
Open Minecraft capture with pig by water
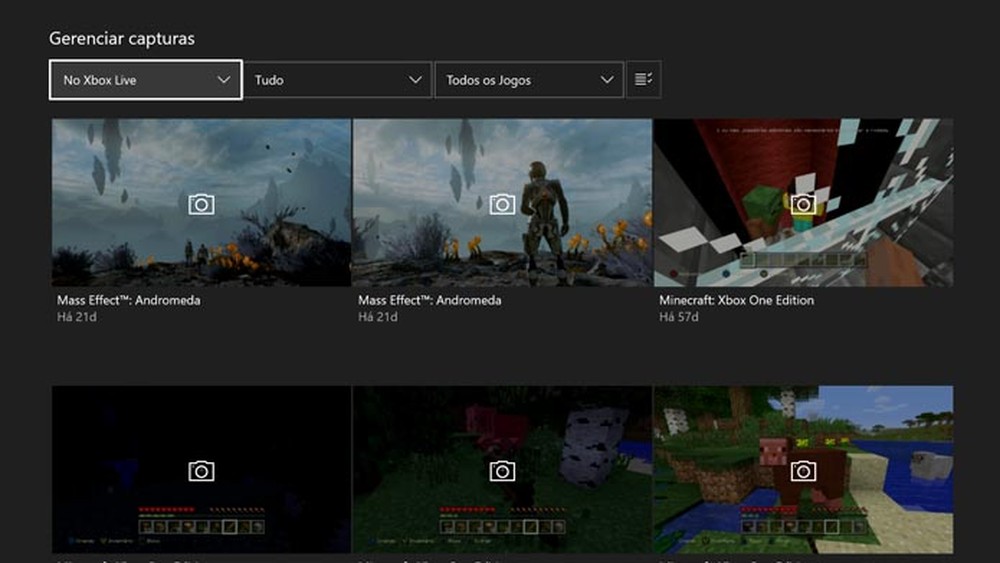pyautogui.click(x=804, y=469)
